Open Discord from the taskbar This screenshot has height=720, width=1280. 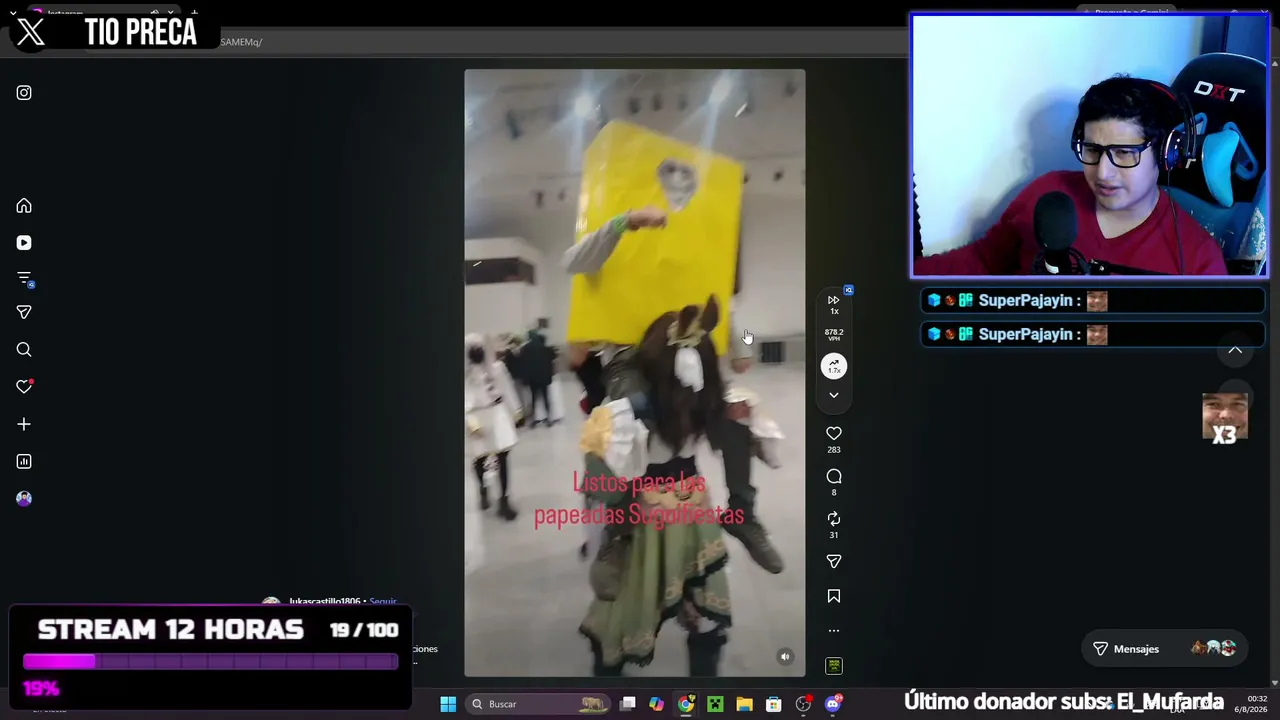pos(833,704)
